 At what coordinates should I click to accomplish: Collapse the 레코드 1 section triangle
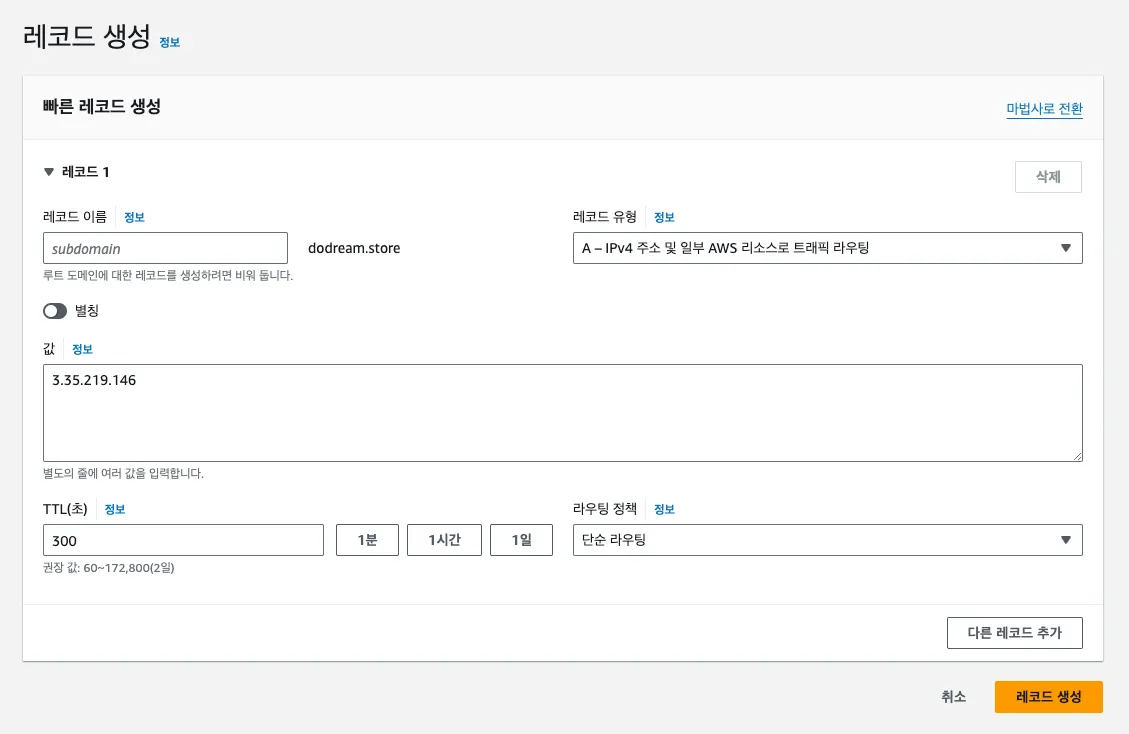pos(48,172)
